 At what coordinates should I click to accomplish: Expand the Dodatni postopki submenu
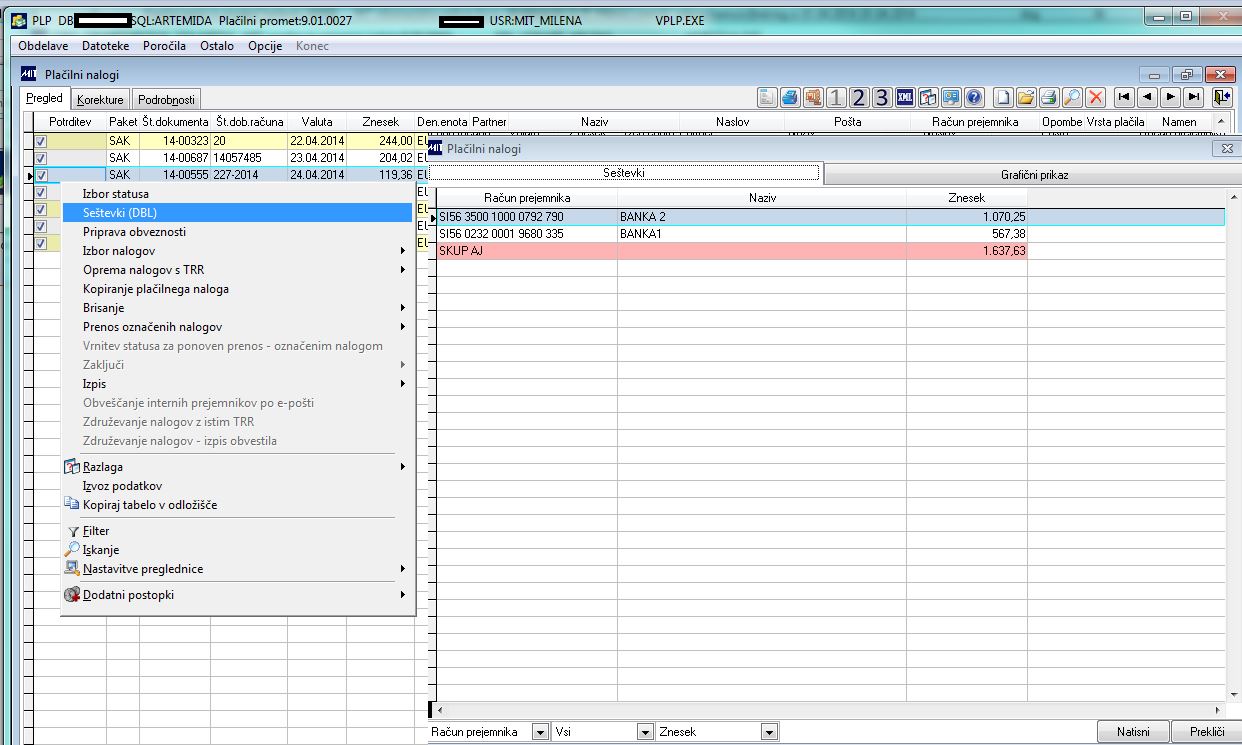tap(237, 595)
